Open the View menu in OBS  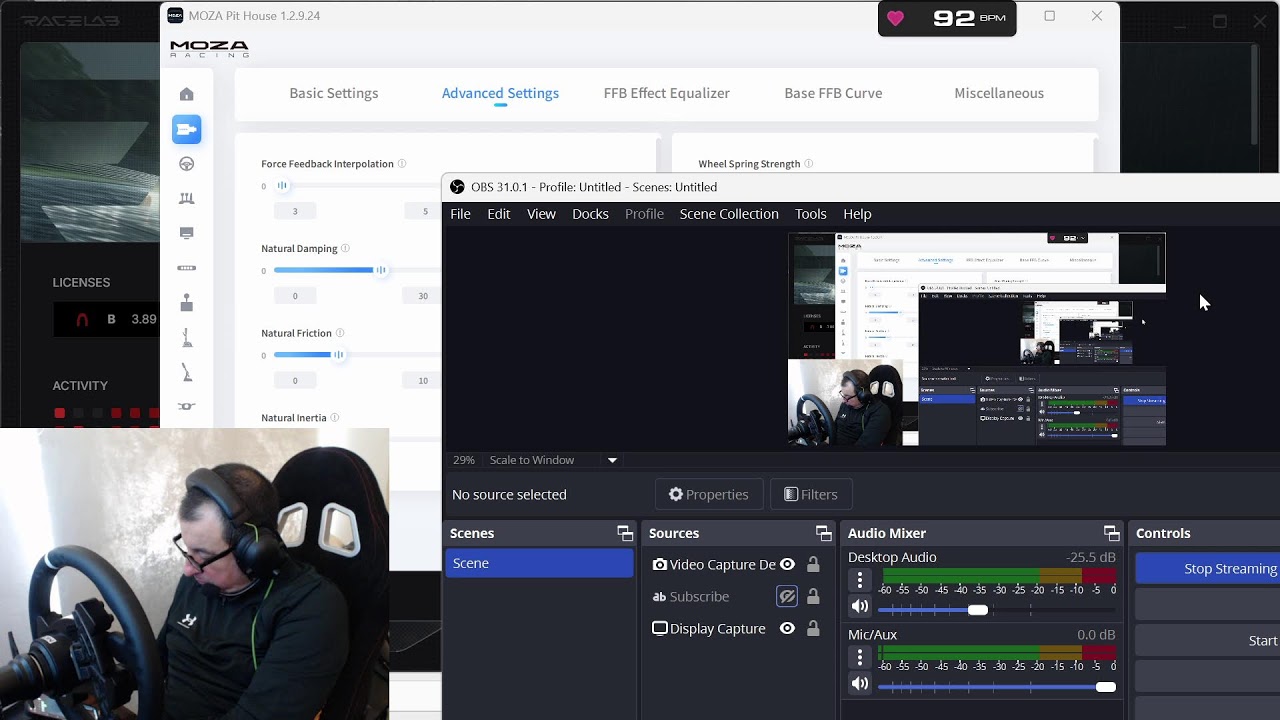coord(541,214)
